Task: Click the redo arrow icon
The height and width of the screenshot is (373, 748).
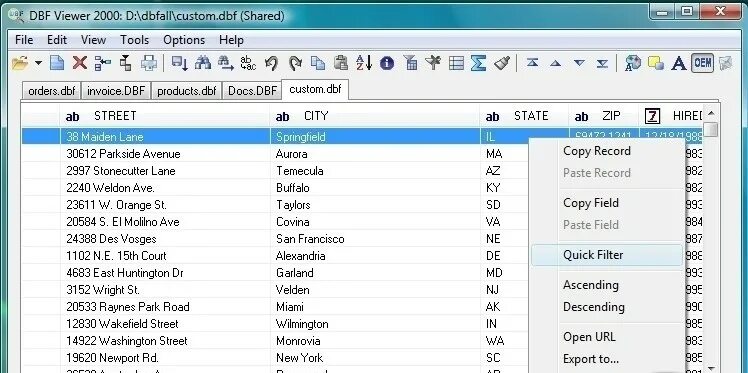Action: point(295,63)
